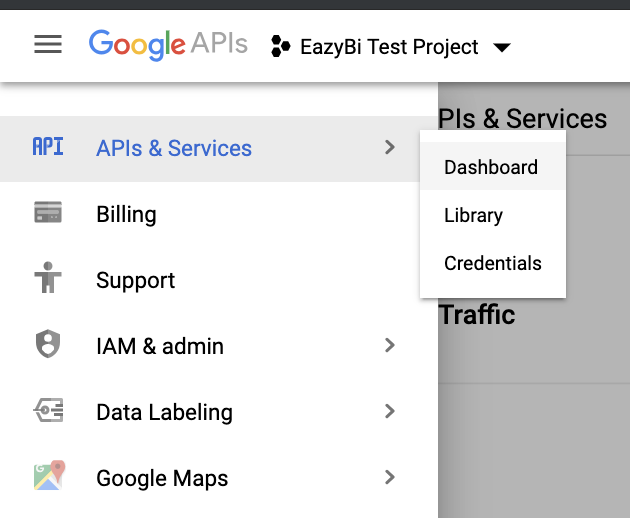Expand the IAM & admin submenu chevron
Image resolution: width=630 pixels, height=518 pixels.
pyautogui.click(x=390, y=345)
